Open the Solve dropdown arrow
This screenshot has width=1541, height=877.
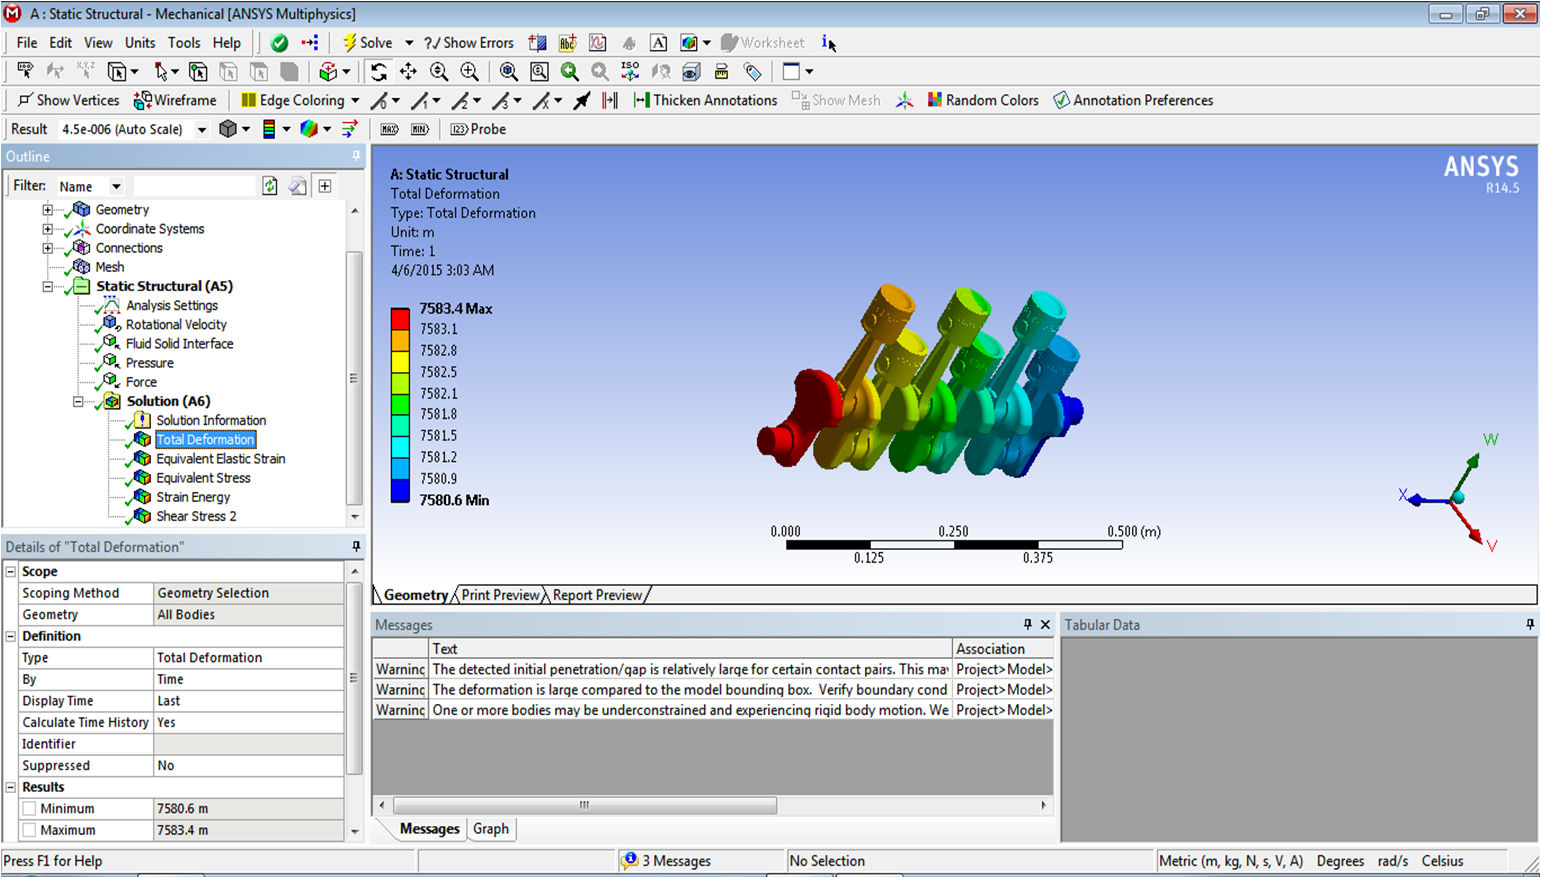(x=408, y=43)
